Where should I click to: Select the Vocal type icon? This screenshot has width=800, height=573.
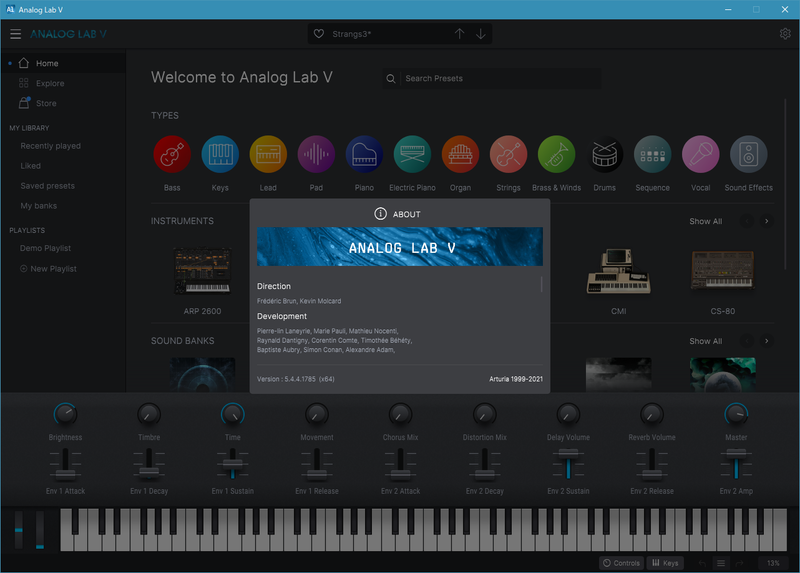(701, 154)
